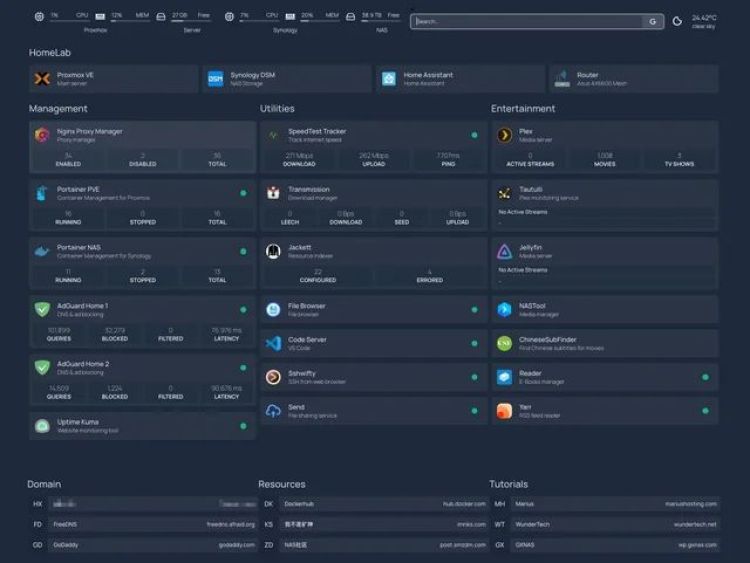Click the Google search button
This screenshot has width=750, height=563.
point(652,21)
